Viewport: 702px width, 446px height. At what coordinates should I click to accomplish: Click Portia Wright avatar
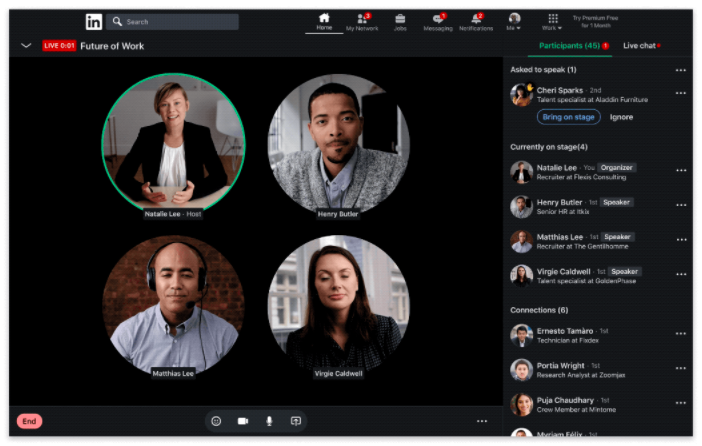522,370
